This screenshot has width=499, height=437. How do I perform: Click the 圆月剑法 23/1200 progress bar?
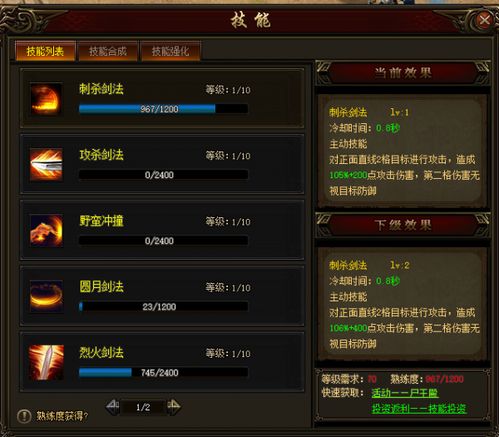163,306
